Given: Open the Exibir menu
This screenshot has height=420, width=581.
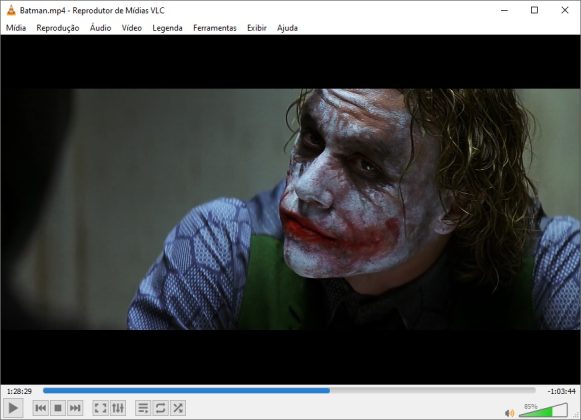Looking at the screenshot, I should pyautogui.click(x=257, y=28).
